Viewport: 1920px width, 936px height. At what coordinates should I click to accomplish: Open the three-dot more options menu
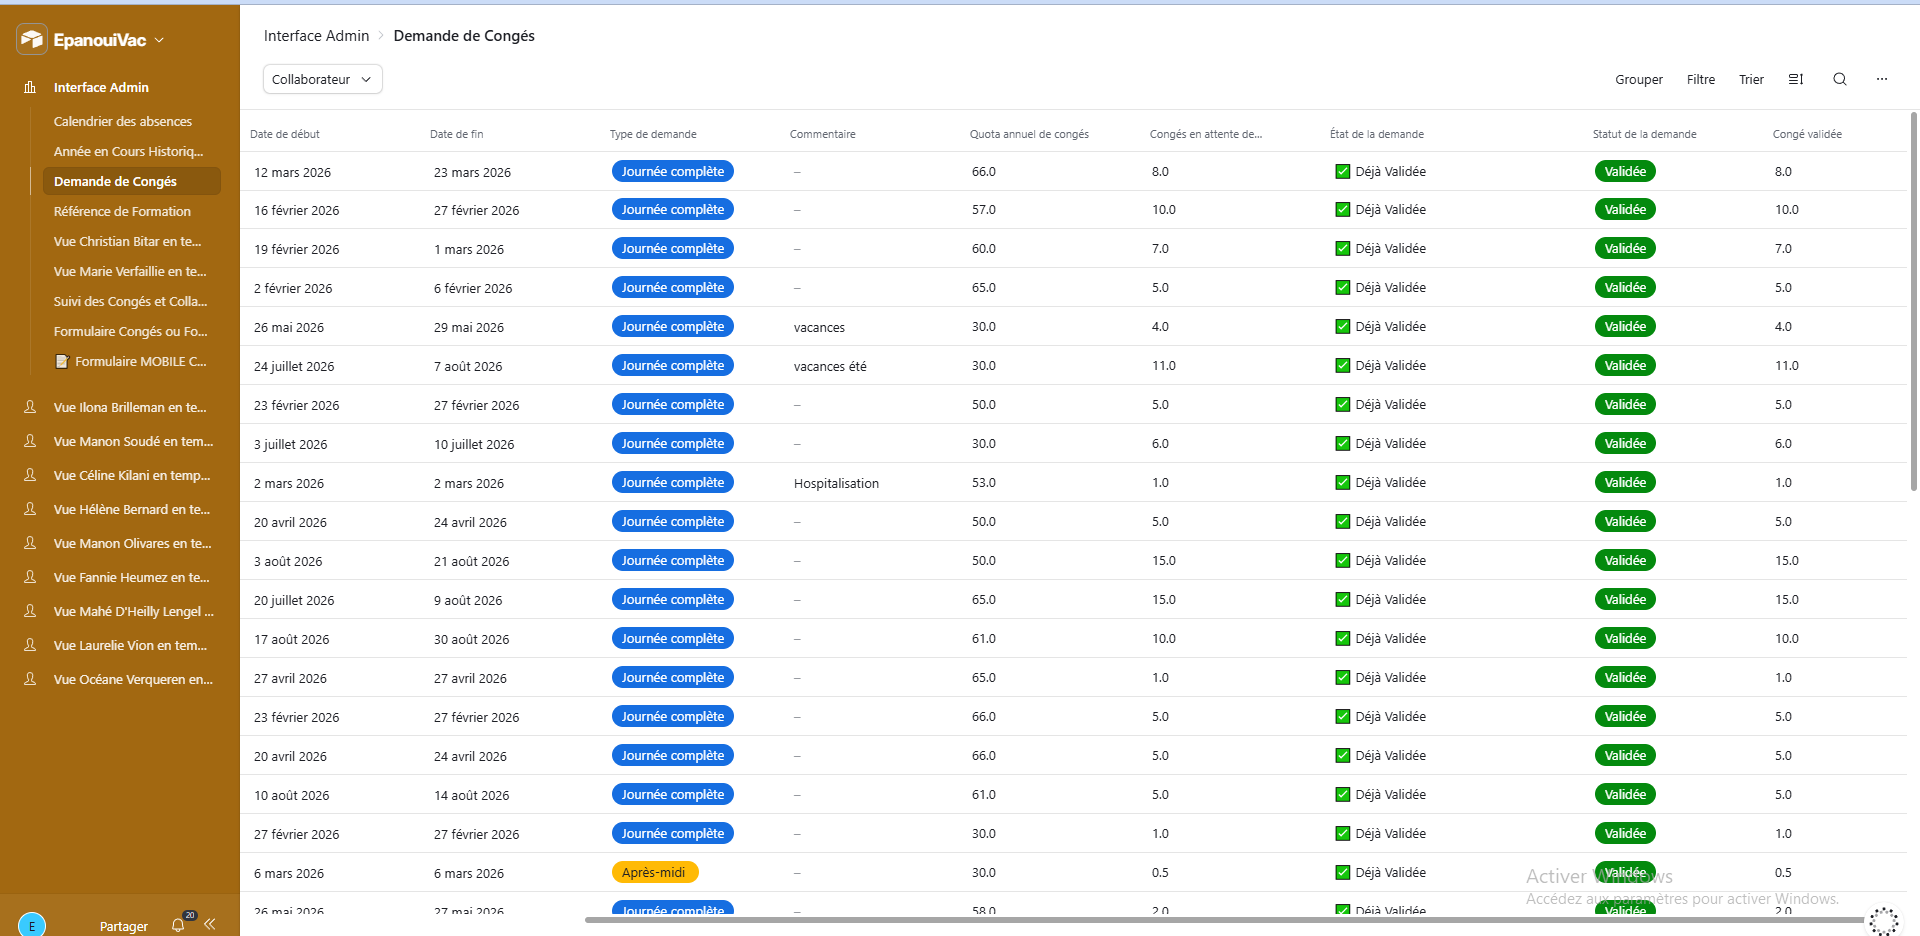click(1882, 79)
